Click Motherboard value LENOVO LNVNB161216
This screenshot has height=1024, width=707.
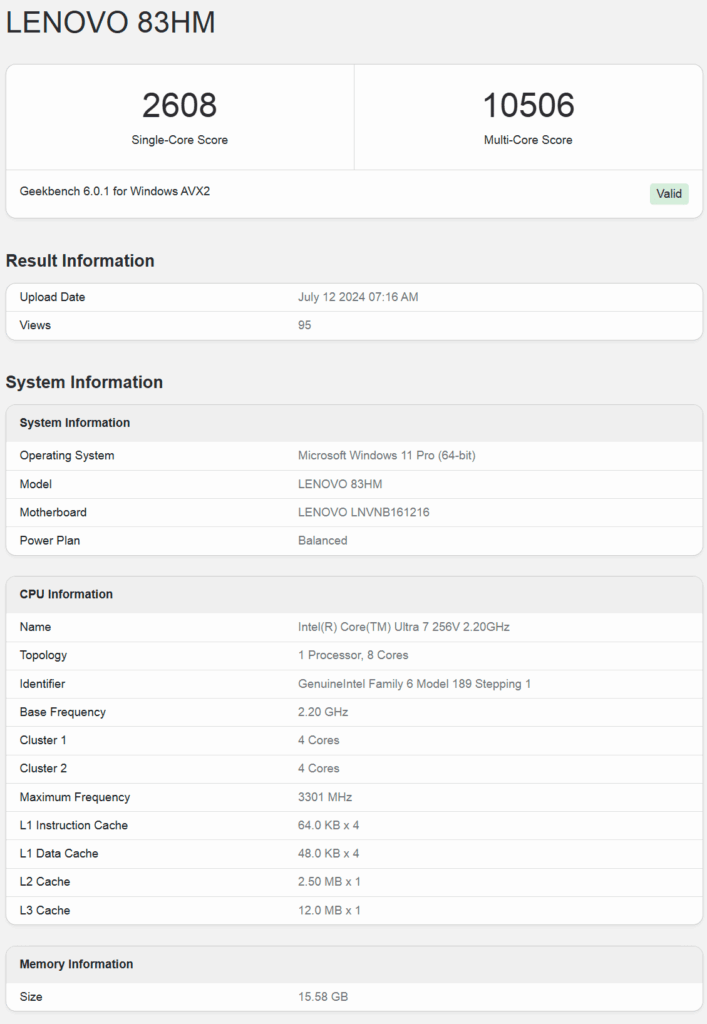tap(364, 512)
